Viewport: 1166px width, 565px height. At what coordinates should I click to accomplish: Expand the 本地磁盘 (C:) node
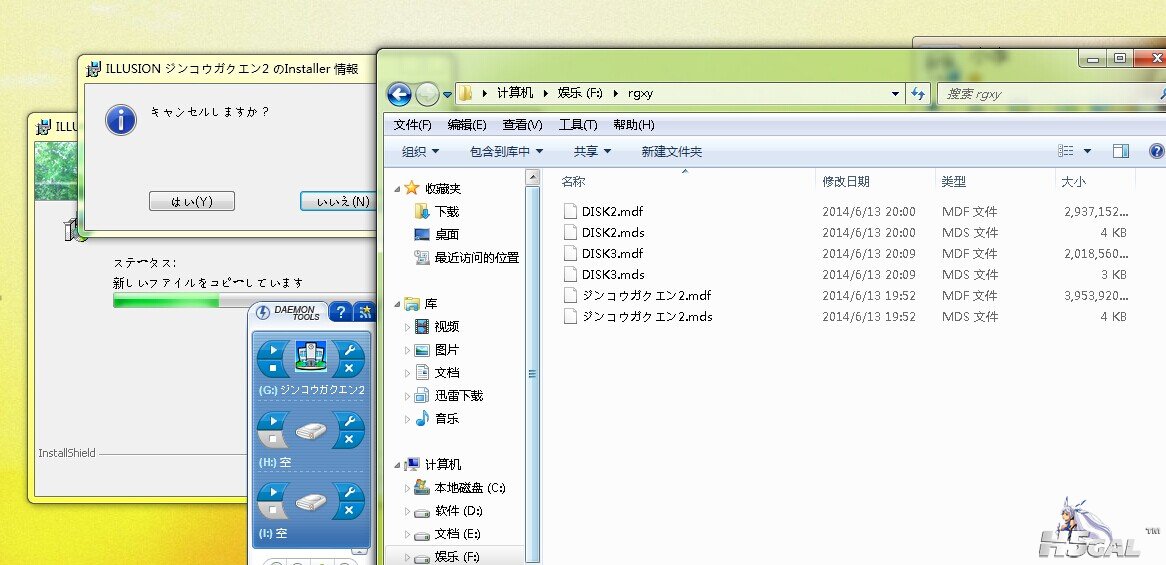[408, 488]
